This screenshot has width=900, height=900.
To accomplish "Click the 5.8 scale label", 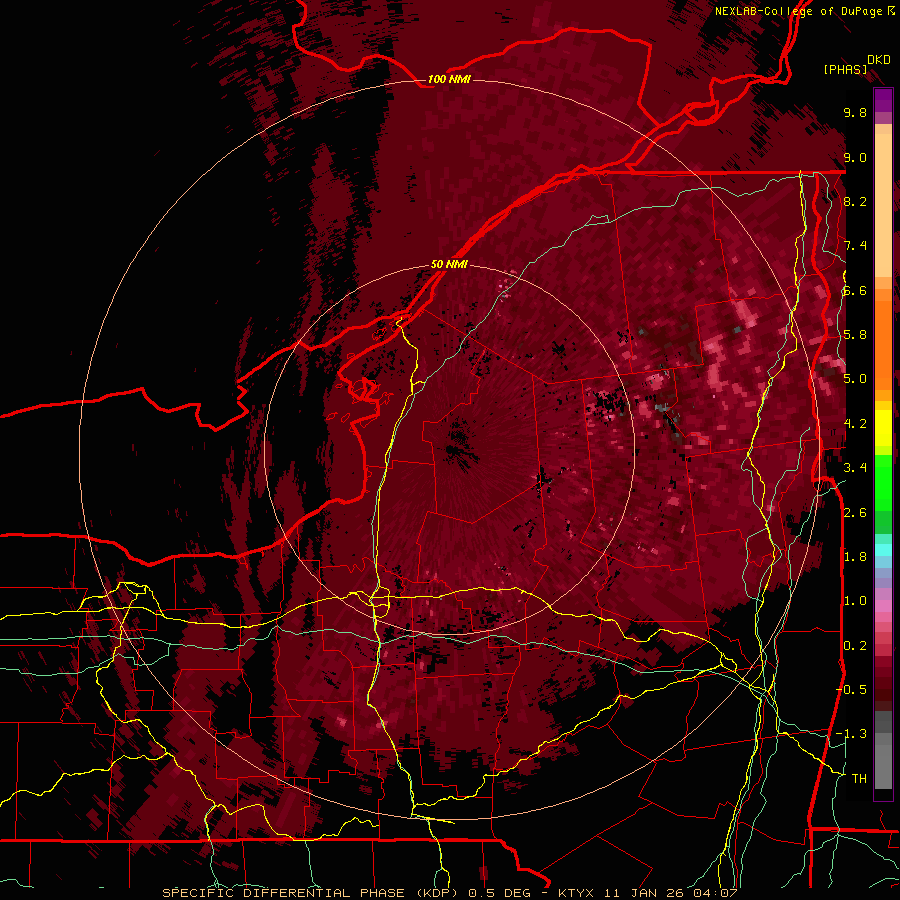I will coord(855,334).
